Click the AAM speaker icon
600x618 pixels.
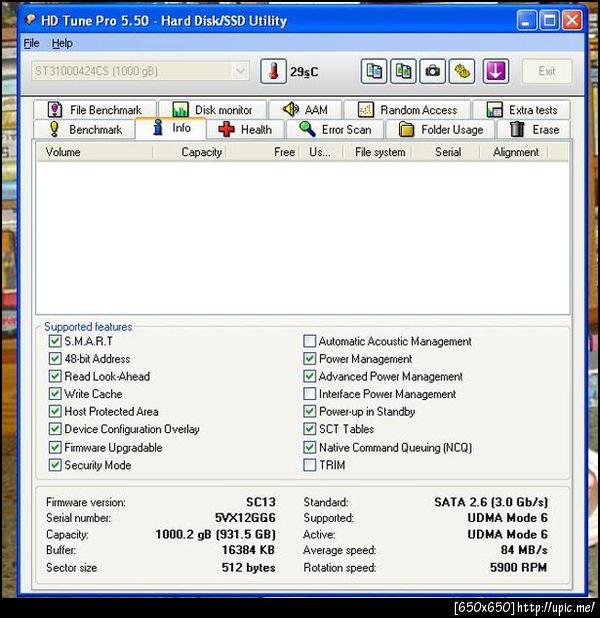tap(291, 109)
